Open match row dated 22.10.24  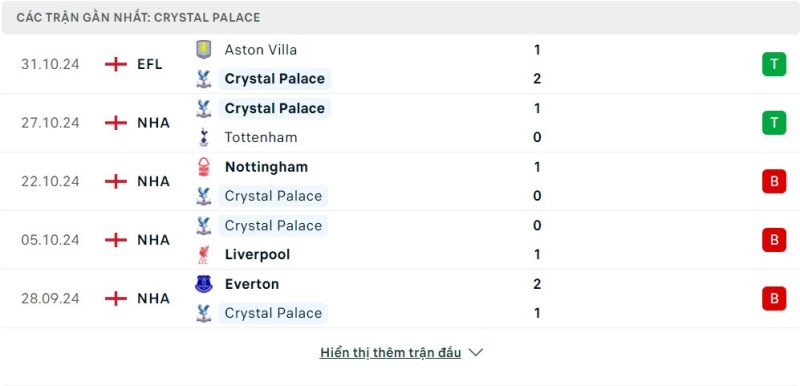(x=400, y=182)
